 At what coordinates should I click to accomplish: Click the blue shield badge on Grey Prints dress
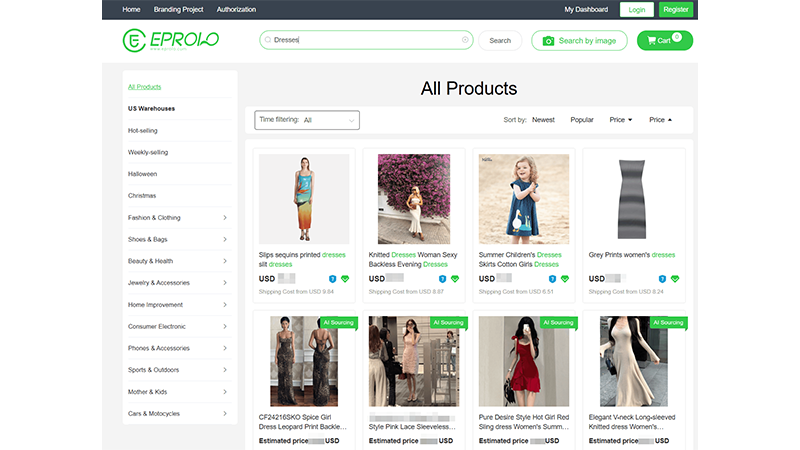click(661, 279)
